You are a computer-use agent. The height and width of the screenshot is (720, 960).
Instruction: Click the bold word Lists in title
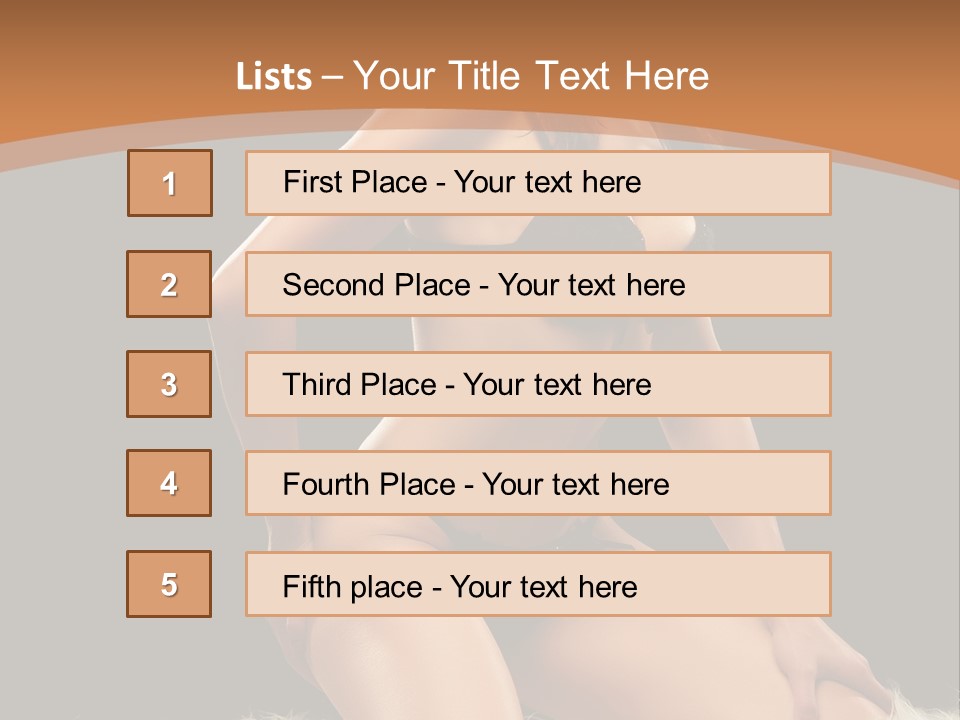click(x=274, y=77)
